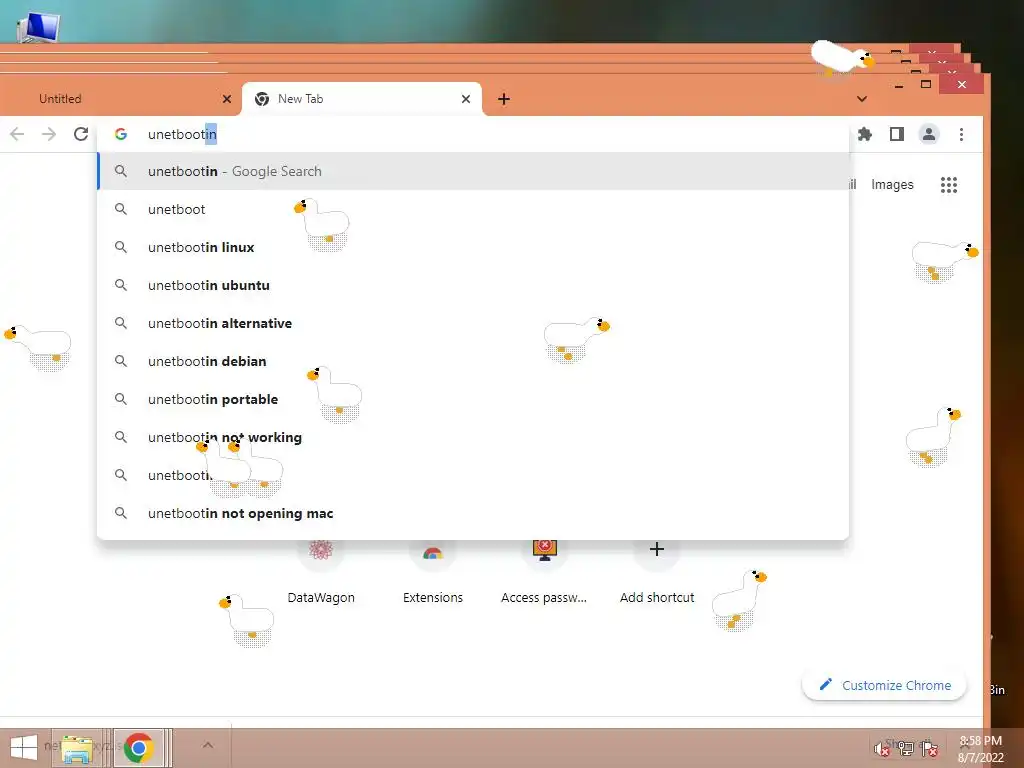Image resolution: width=1024 pixels, height=768 pixels.
Task: Open the profile avatar menu
Action: click(929, 134)
